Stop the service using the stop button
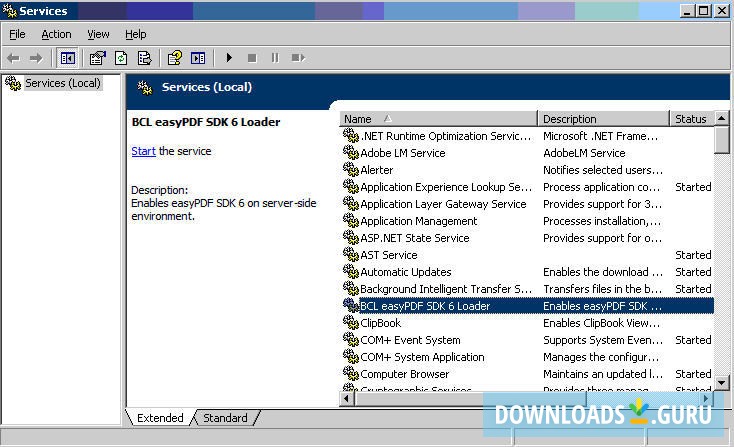The width and height of the screenshot is (734, 447). 252,58
